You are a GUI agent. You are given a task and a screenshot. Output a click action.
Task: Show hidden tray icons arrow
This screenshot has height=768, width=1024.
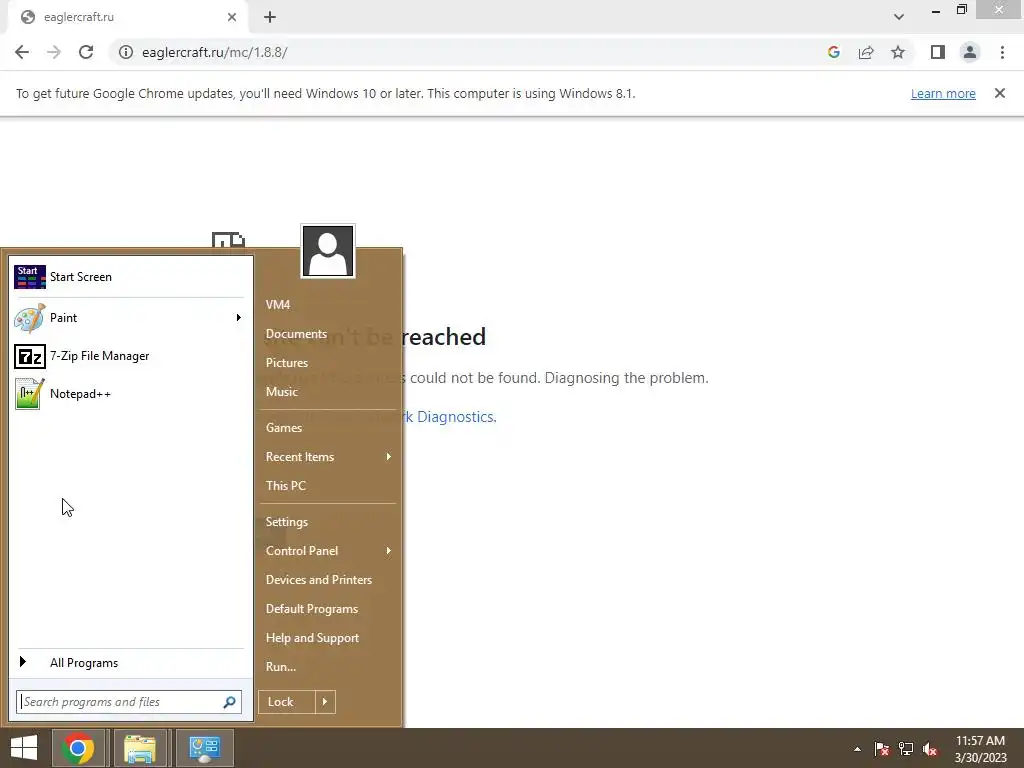[857, 749]
